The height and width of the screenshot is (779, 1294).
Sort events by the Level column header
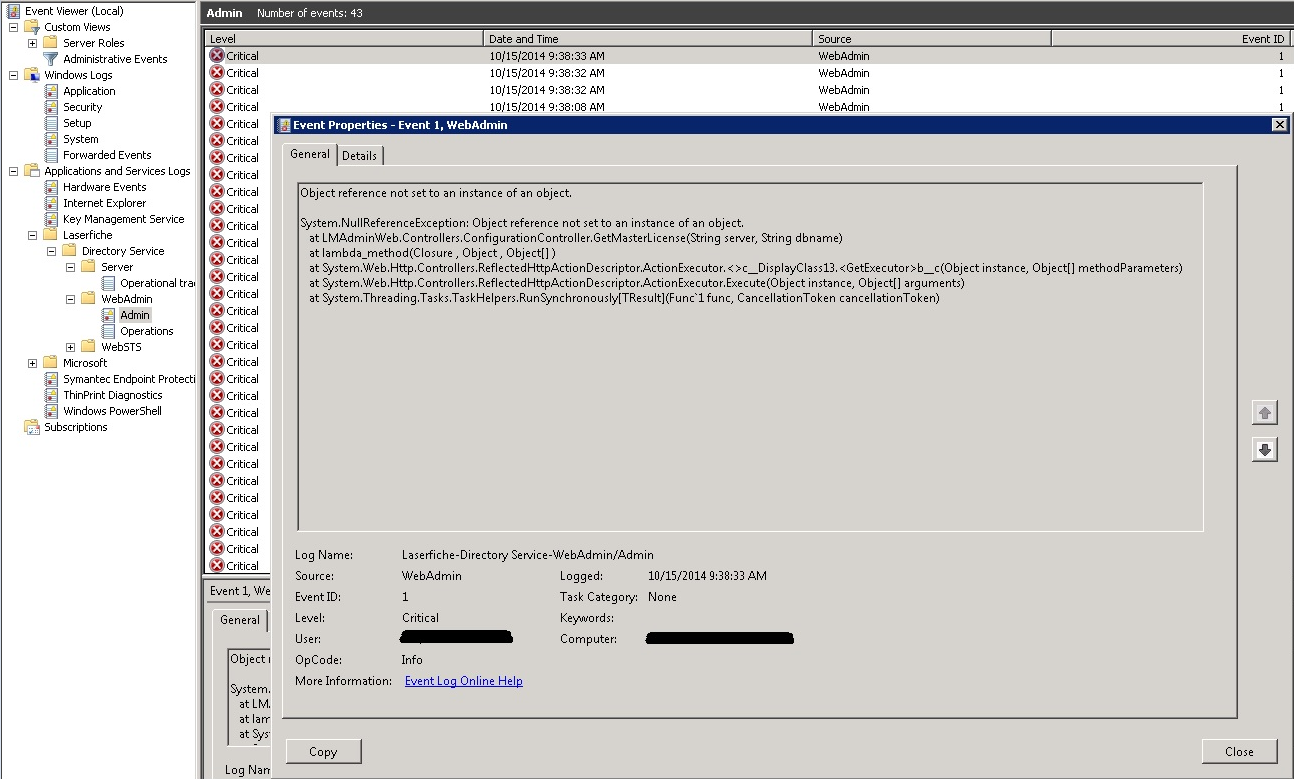[344, 39]
